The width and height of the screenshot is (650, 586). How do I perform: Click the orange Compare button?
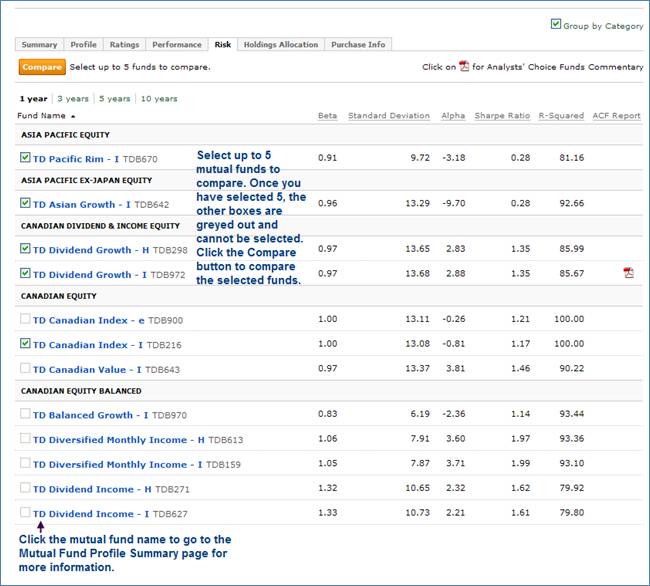[42, 67]
